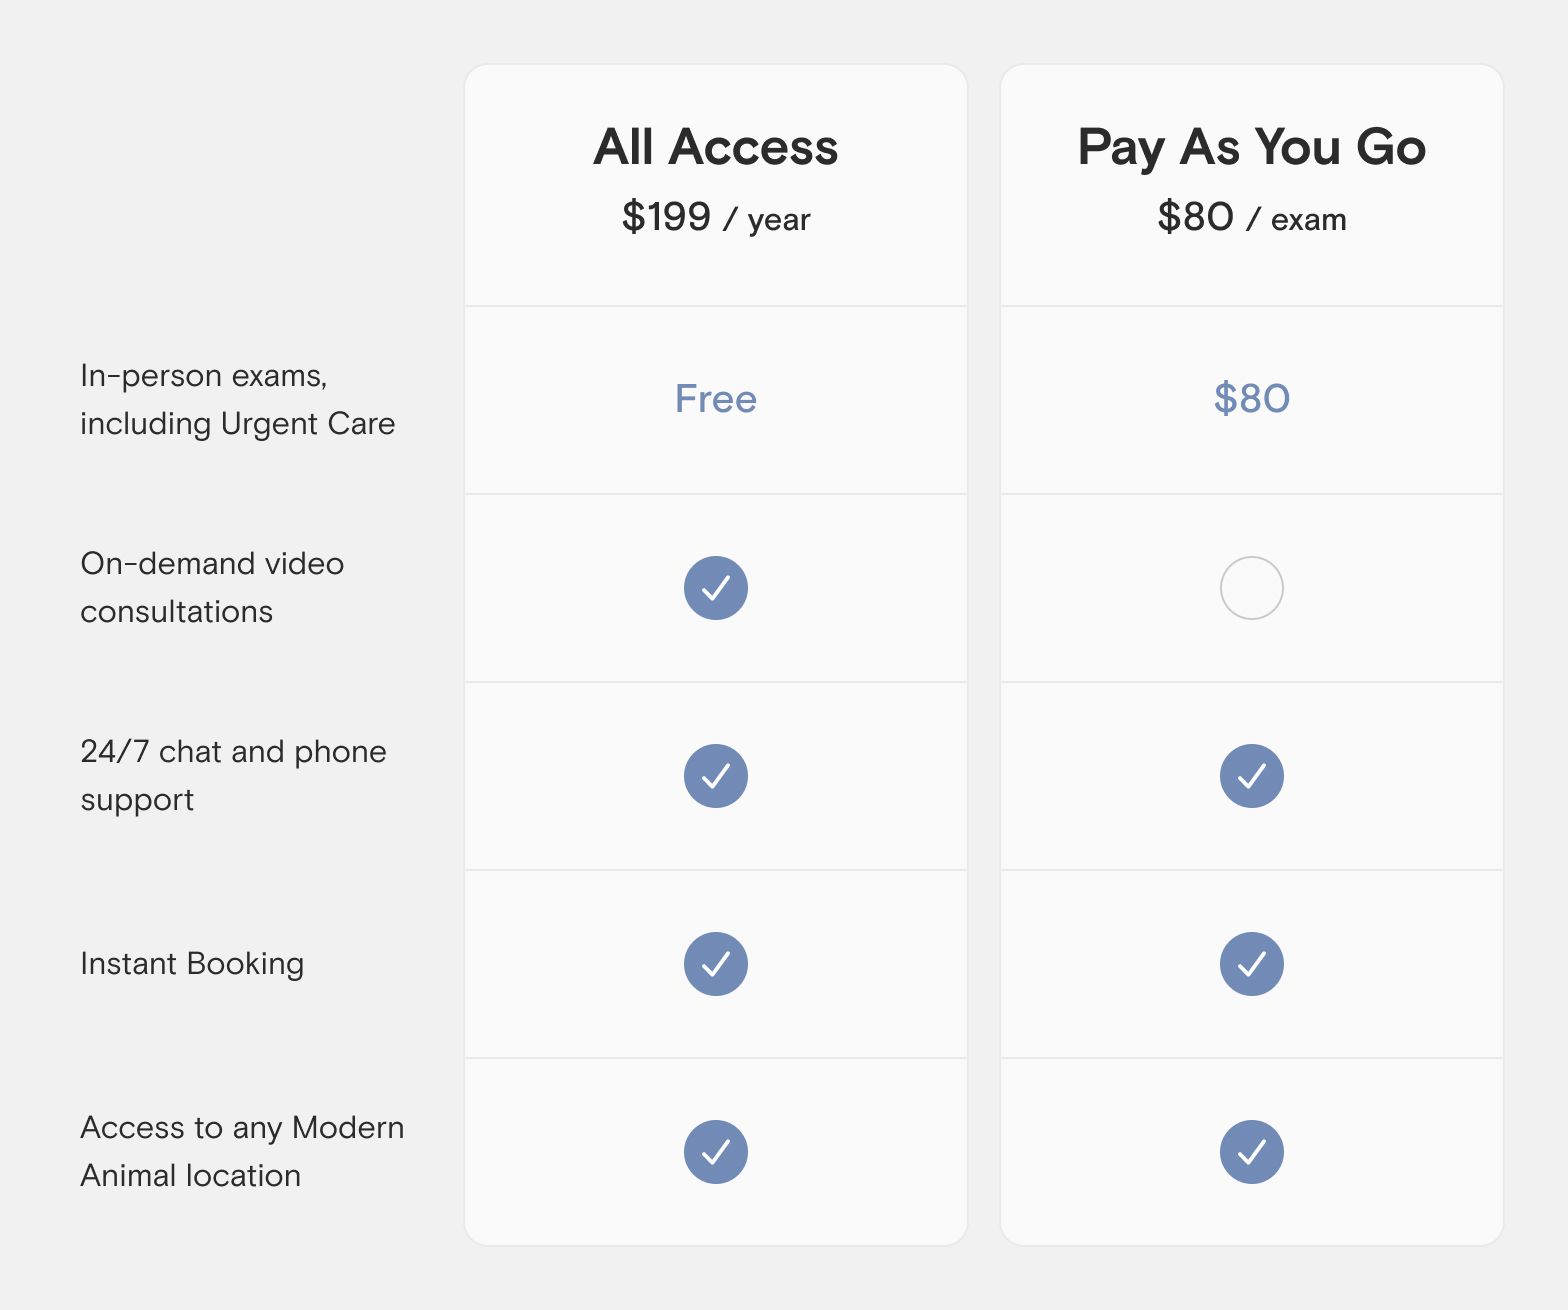The width and height of the screenshot is (1568, 1310).
Task: Click the $199 / year price
Action: click(x=716, y=217)
